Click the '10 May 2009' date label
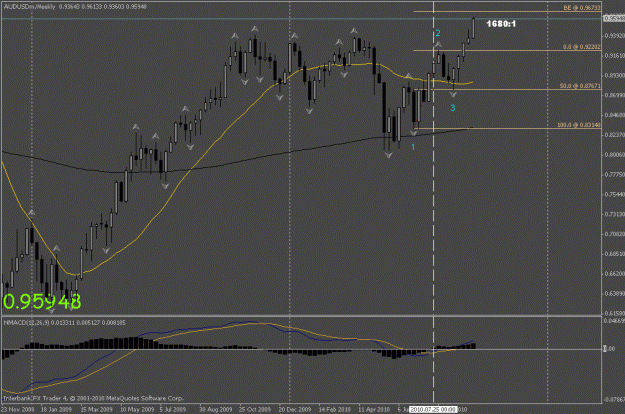This screenshot has width=625, height=414. click(137, 409)
